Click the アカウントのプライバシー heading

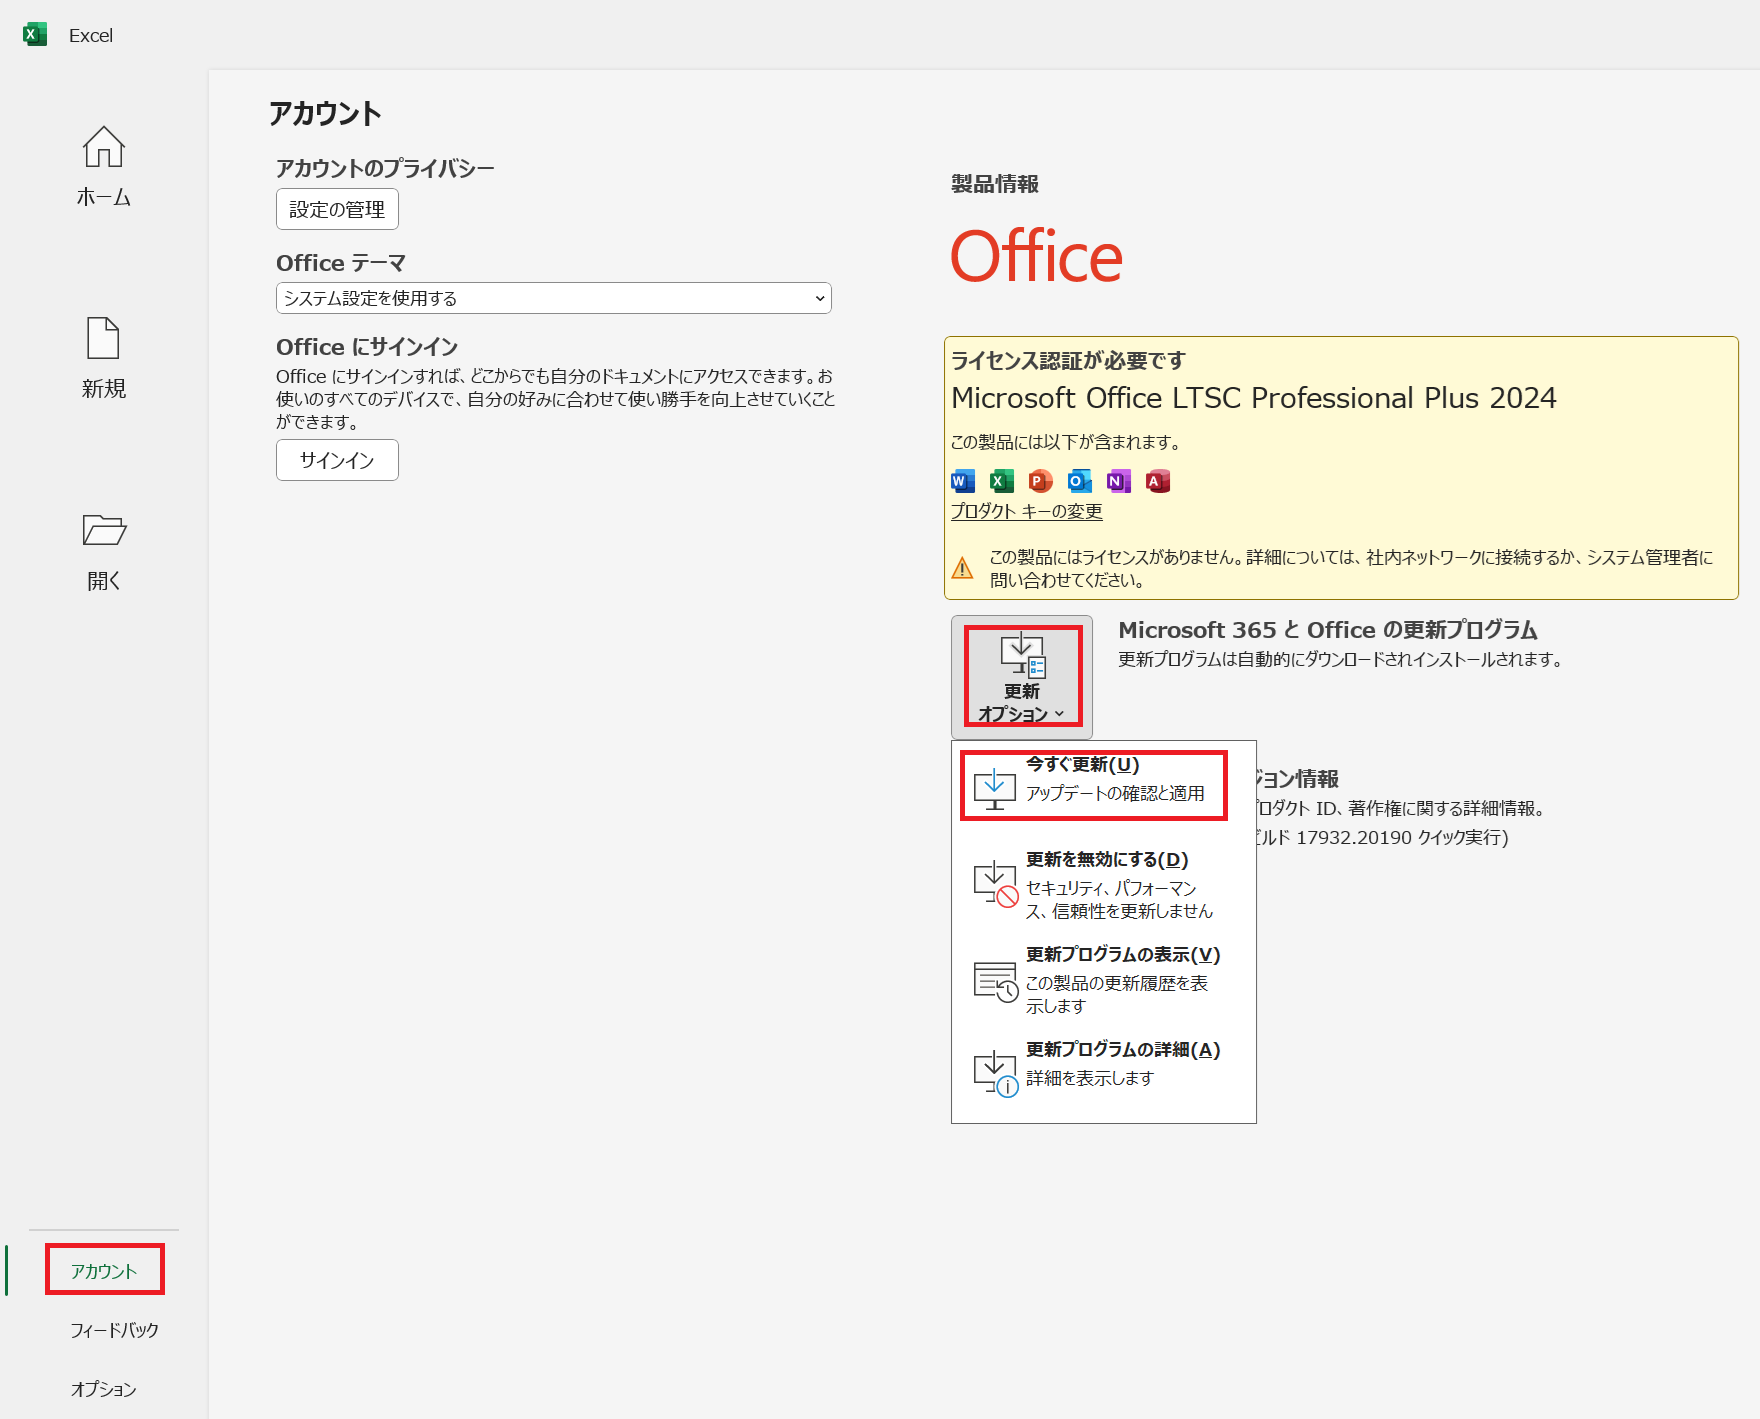(385, 168)
